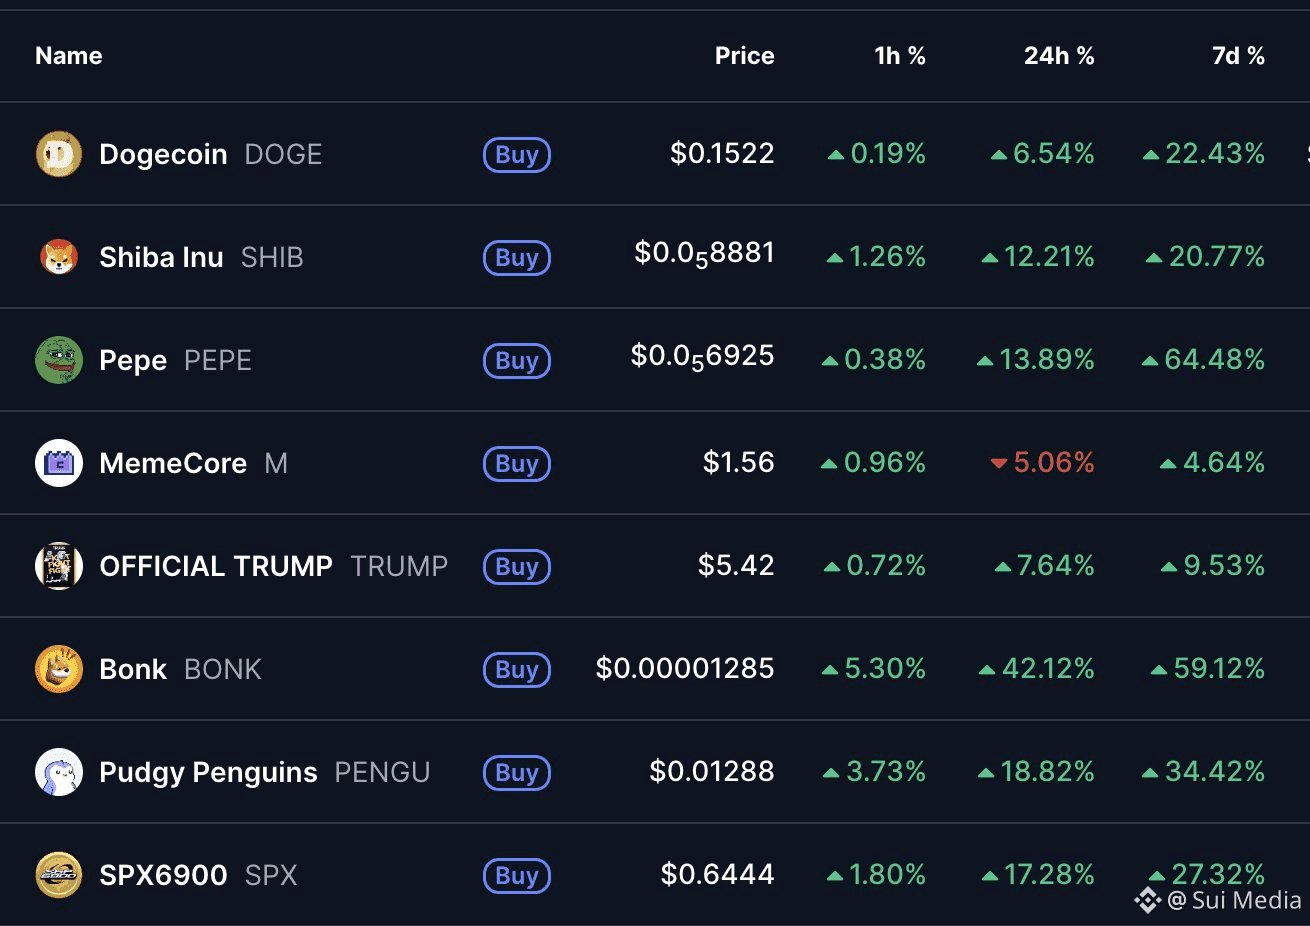The image size is (1310, 926).
Task: Click the Pepe frog coin icon
Action: tap(59, 360)
